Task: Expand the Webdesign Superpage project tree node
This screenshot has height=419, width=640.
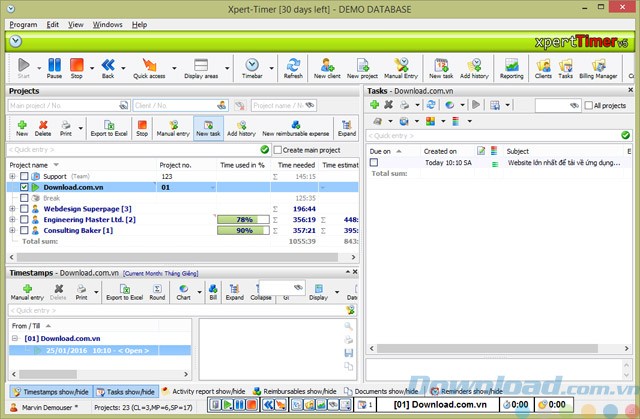Action: (x=12, y=209)
